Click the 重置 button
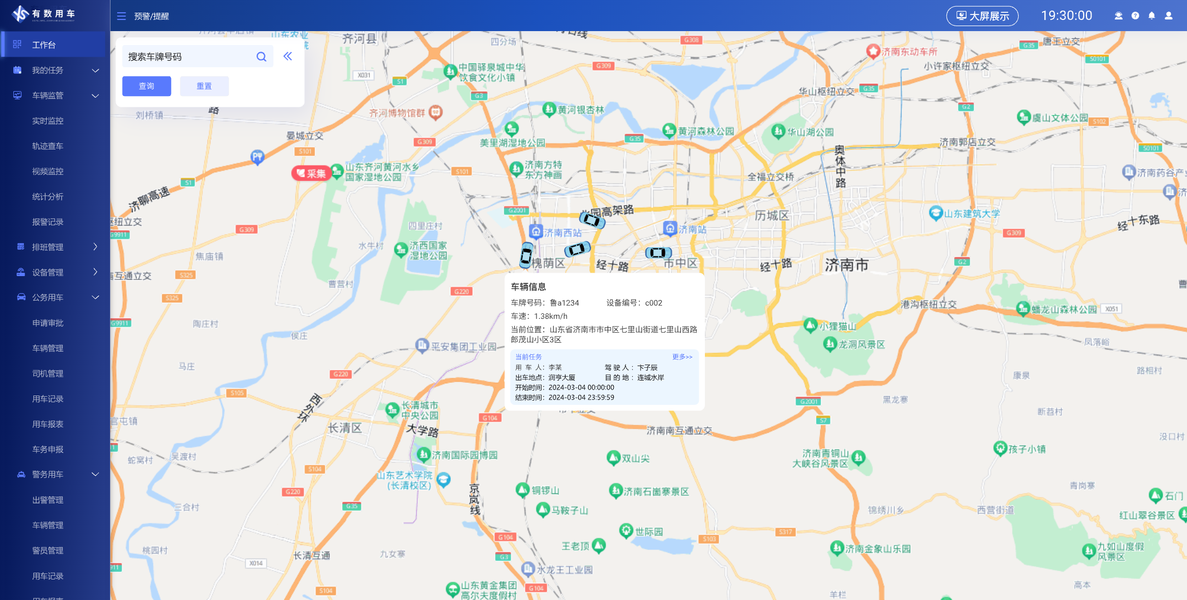The height and width of the screenshot is (600, 1187). pyautogui.click(x=204, y=86)
